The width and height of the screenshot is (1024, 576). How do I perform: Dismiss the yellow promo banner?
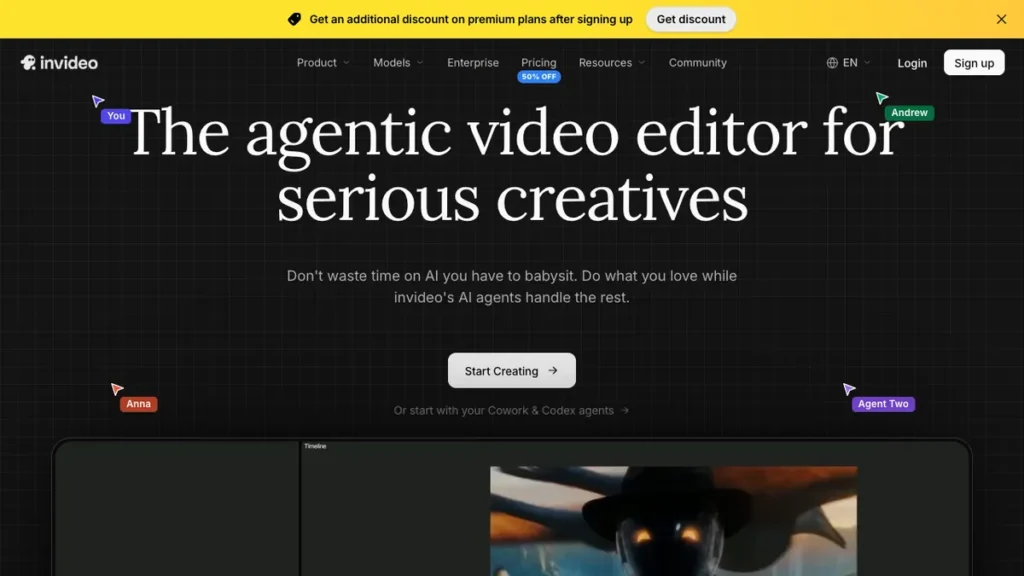1001,19
